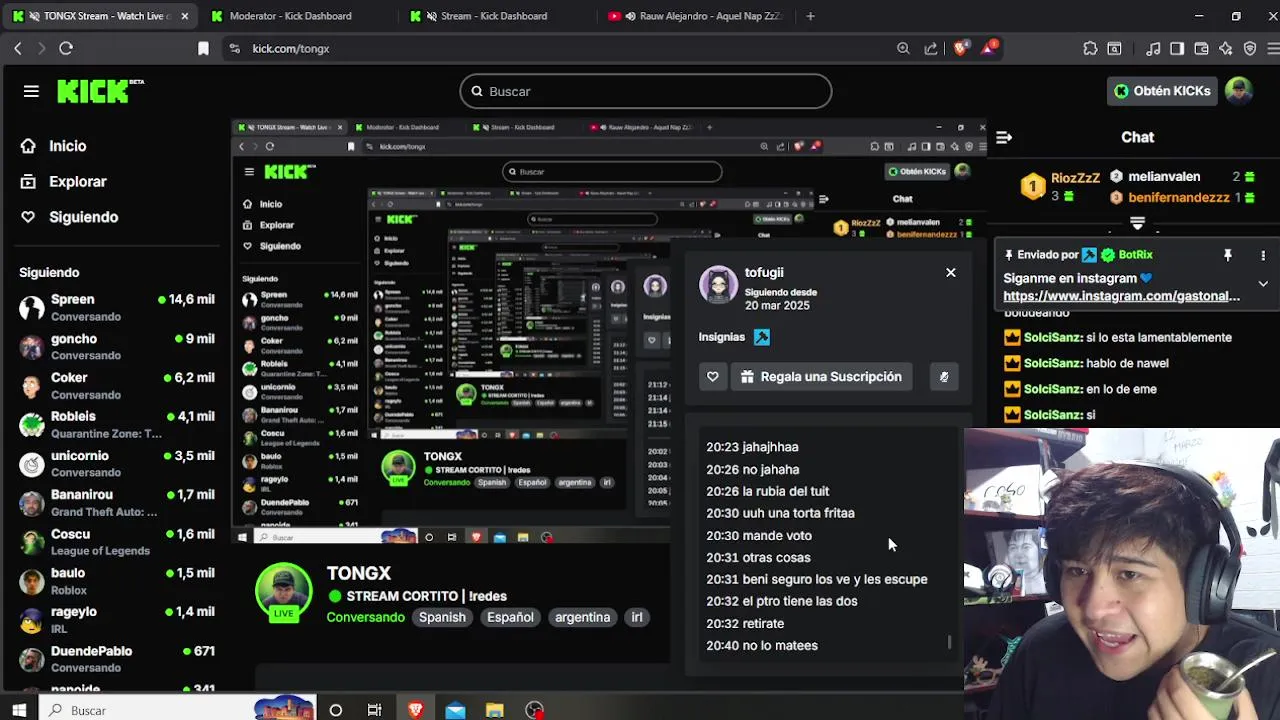Screen dimensions: 1280x720
Task: Collapse the chat panel with the arrow icon
Action: (x=1004, y=137)
